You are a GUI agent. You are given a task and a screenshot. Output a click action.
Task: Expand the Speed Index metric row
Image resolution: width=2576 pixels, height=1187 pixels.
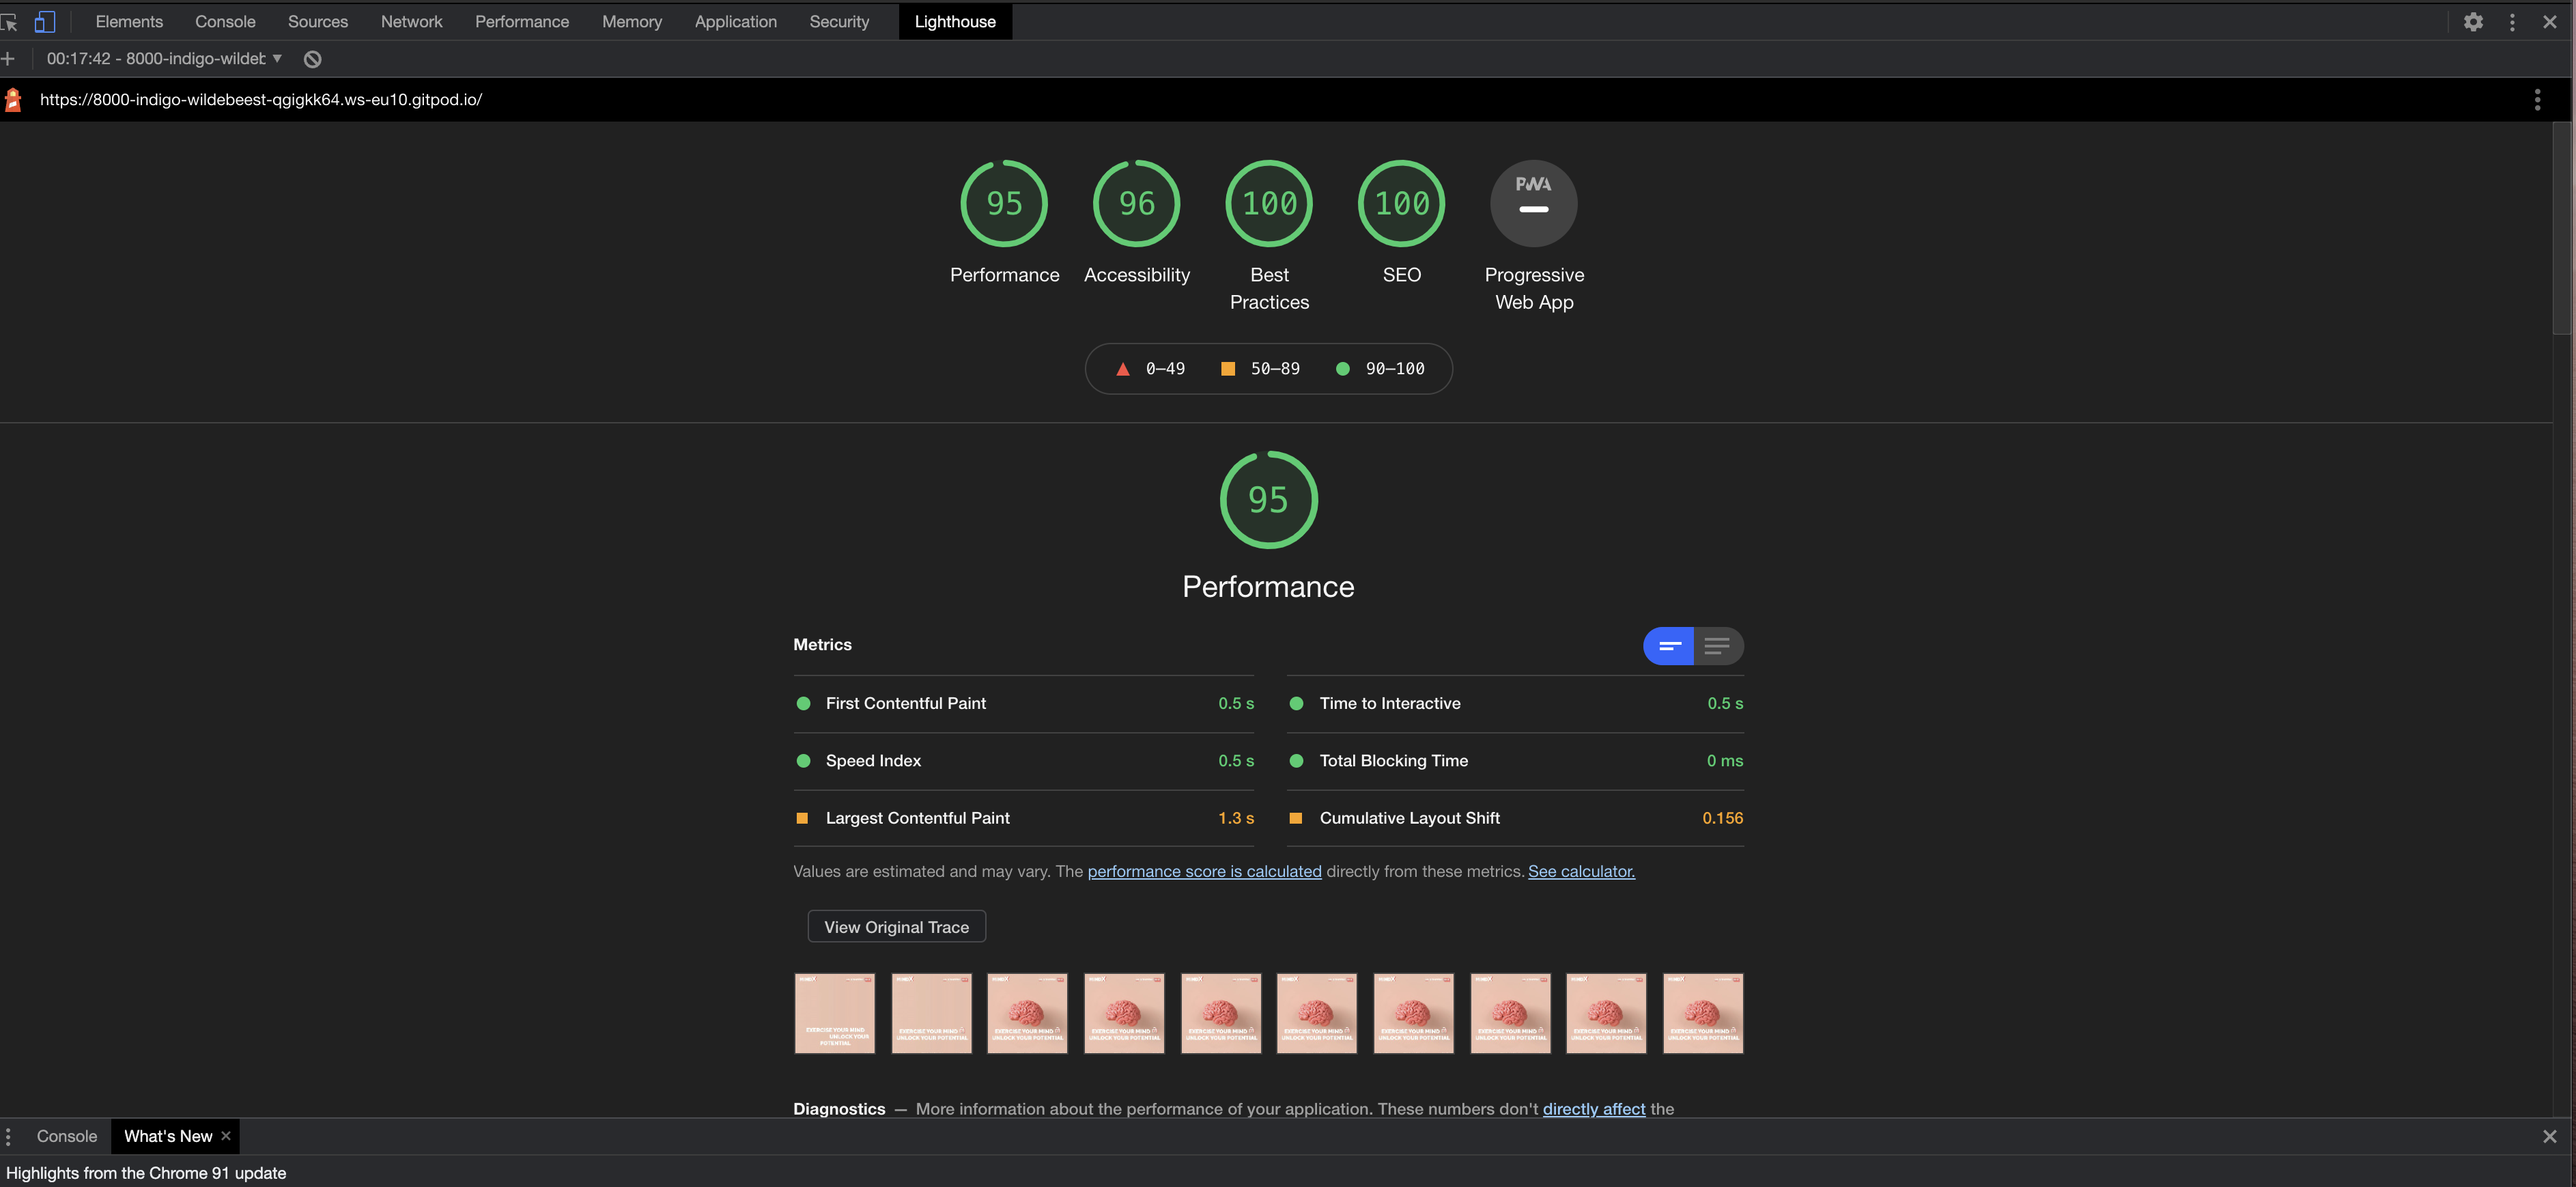pyautogui.click(x=1023, y=761)
